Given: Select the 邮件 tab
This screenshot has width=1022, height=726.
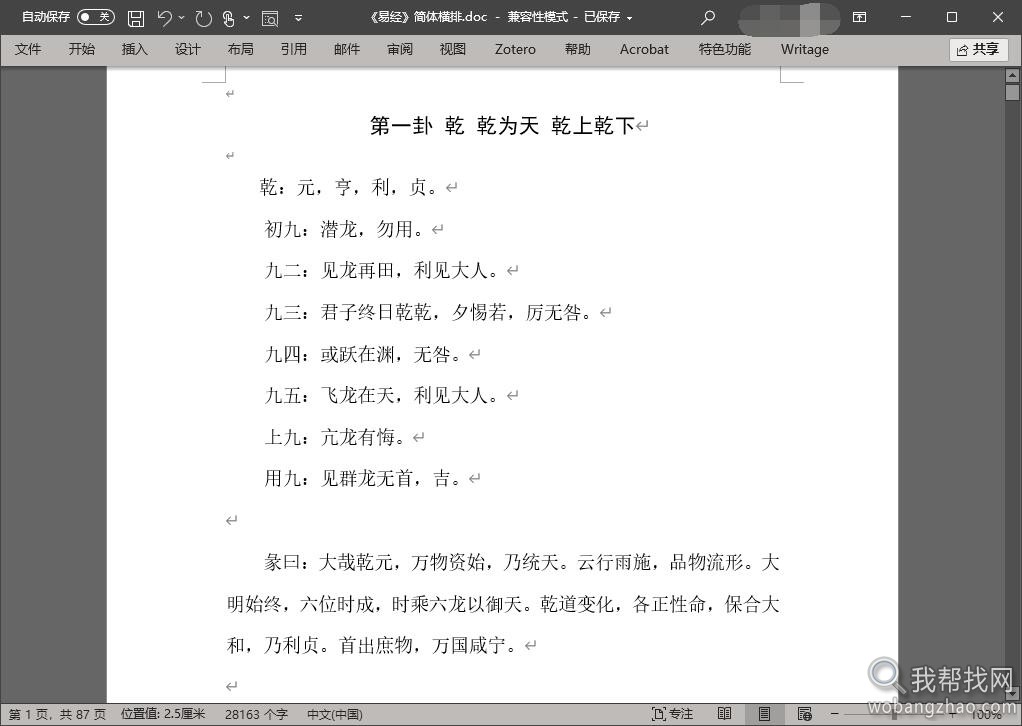Looking at the screenshot, I should (347, 50).
